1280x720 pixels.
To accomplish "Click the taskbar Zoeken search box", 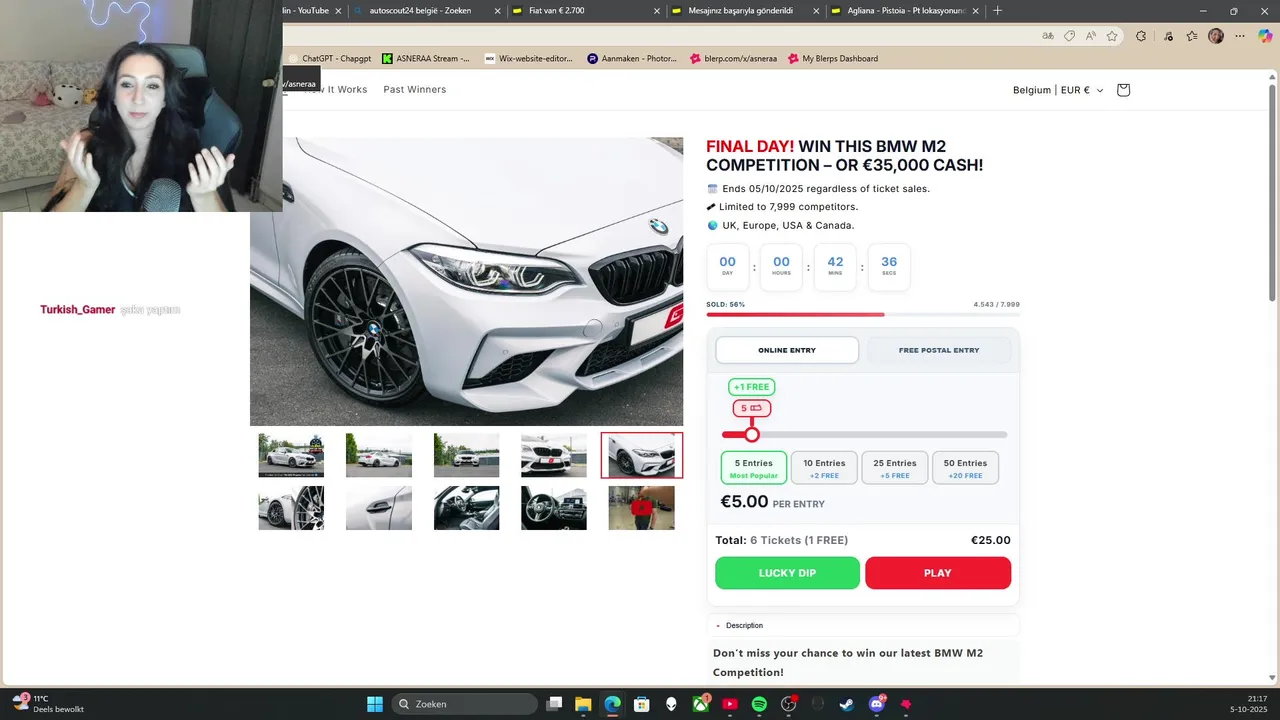I will tap(465, 704).
